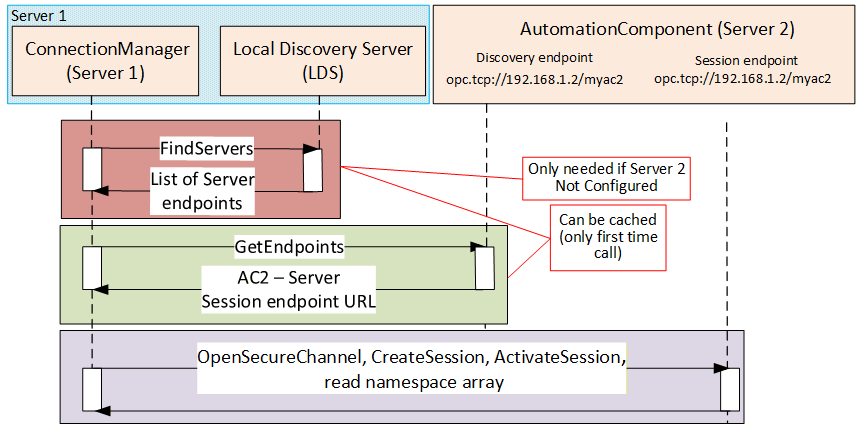
Task: Select the Session endpoint label
Action: coord(746,60)
